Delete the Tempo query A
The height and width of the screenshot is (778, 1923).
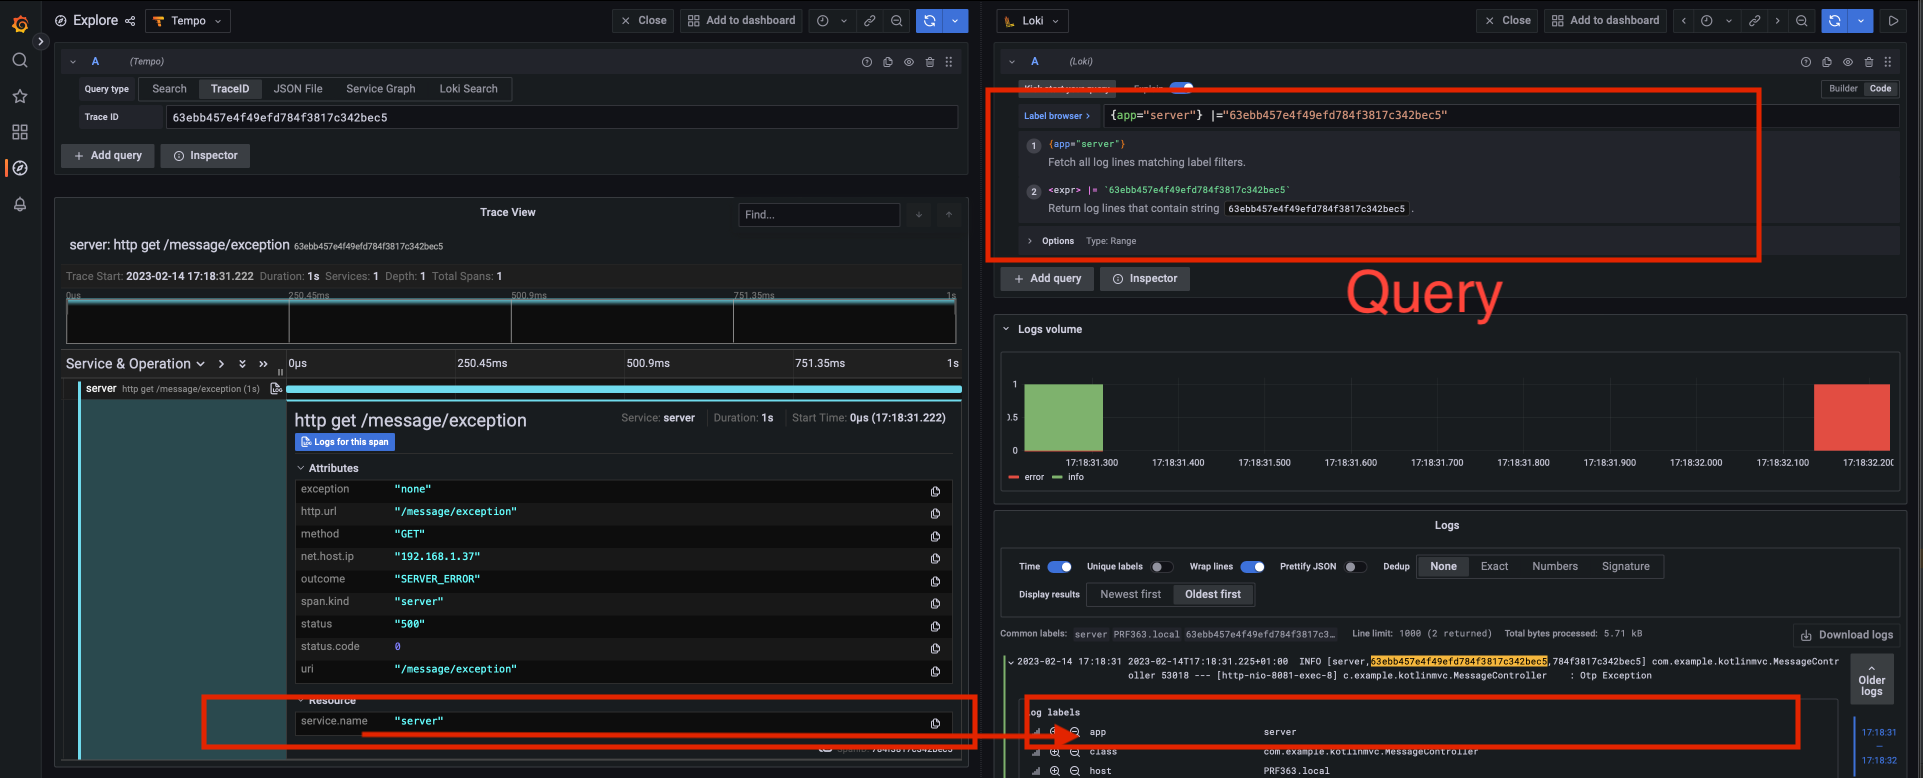click(x=930, y=62)
